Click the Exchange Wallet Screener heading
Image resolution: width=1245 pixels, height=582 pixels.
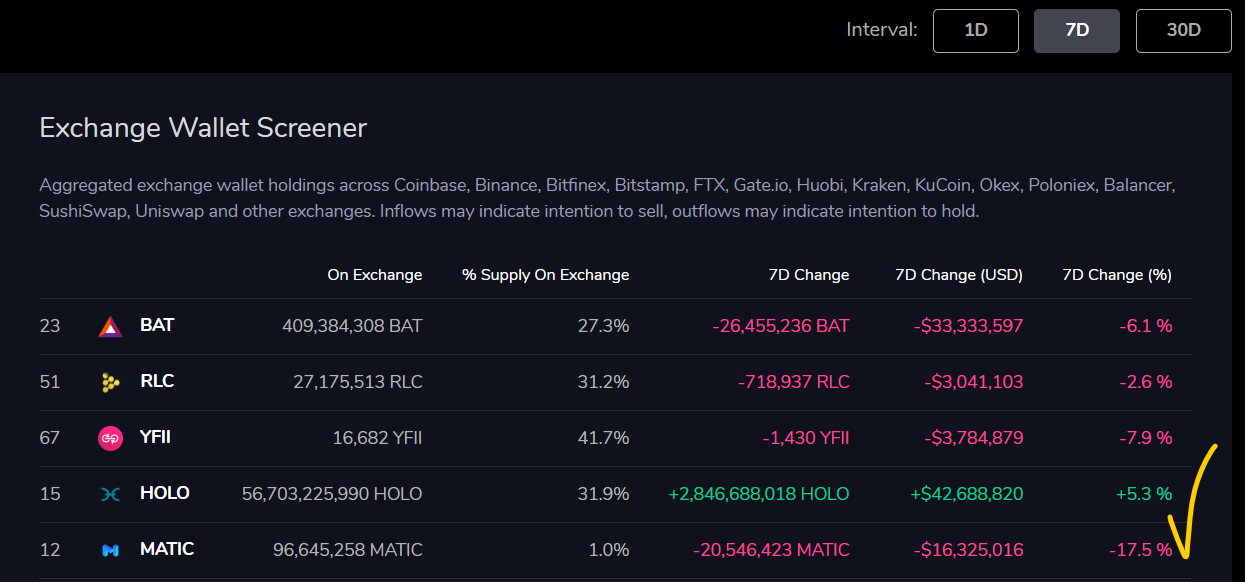pyautogui.click(x=203, y=128)
